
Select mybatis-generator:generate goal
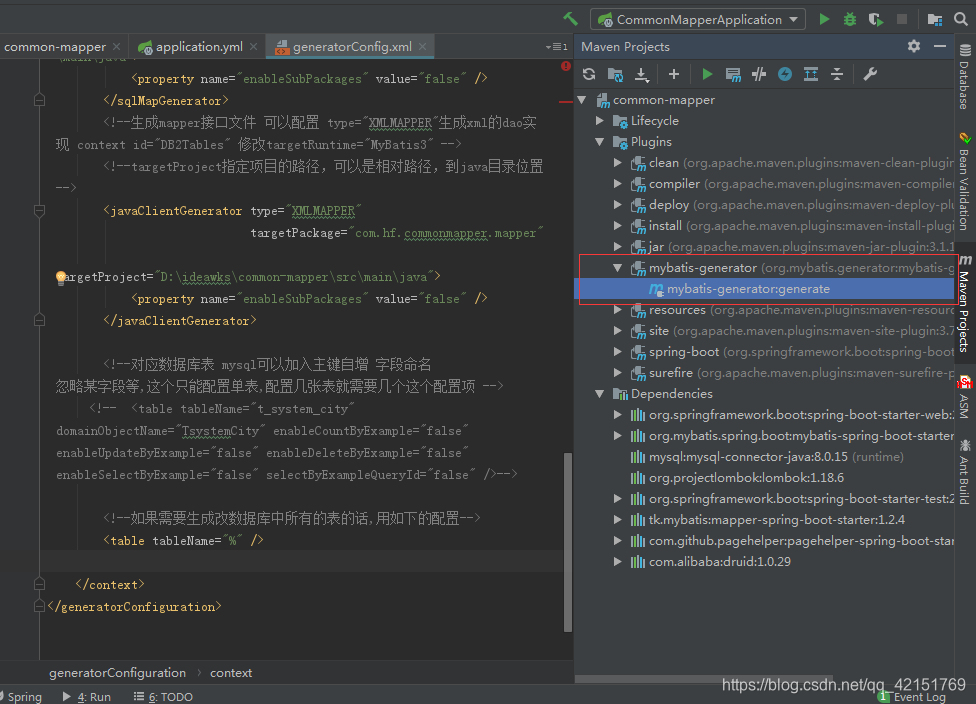[764, 289]
